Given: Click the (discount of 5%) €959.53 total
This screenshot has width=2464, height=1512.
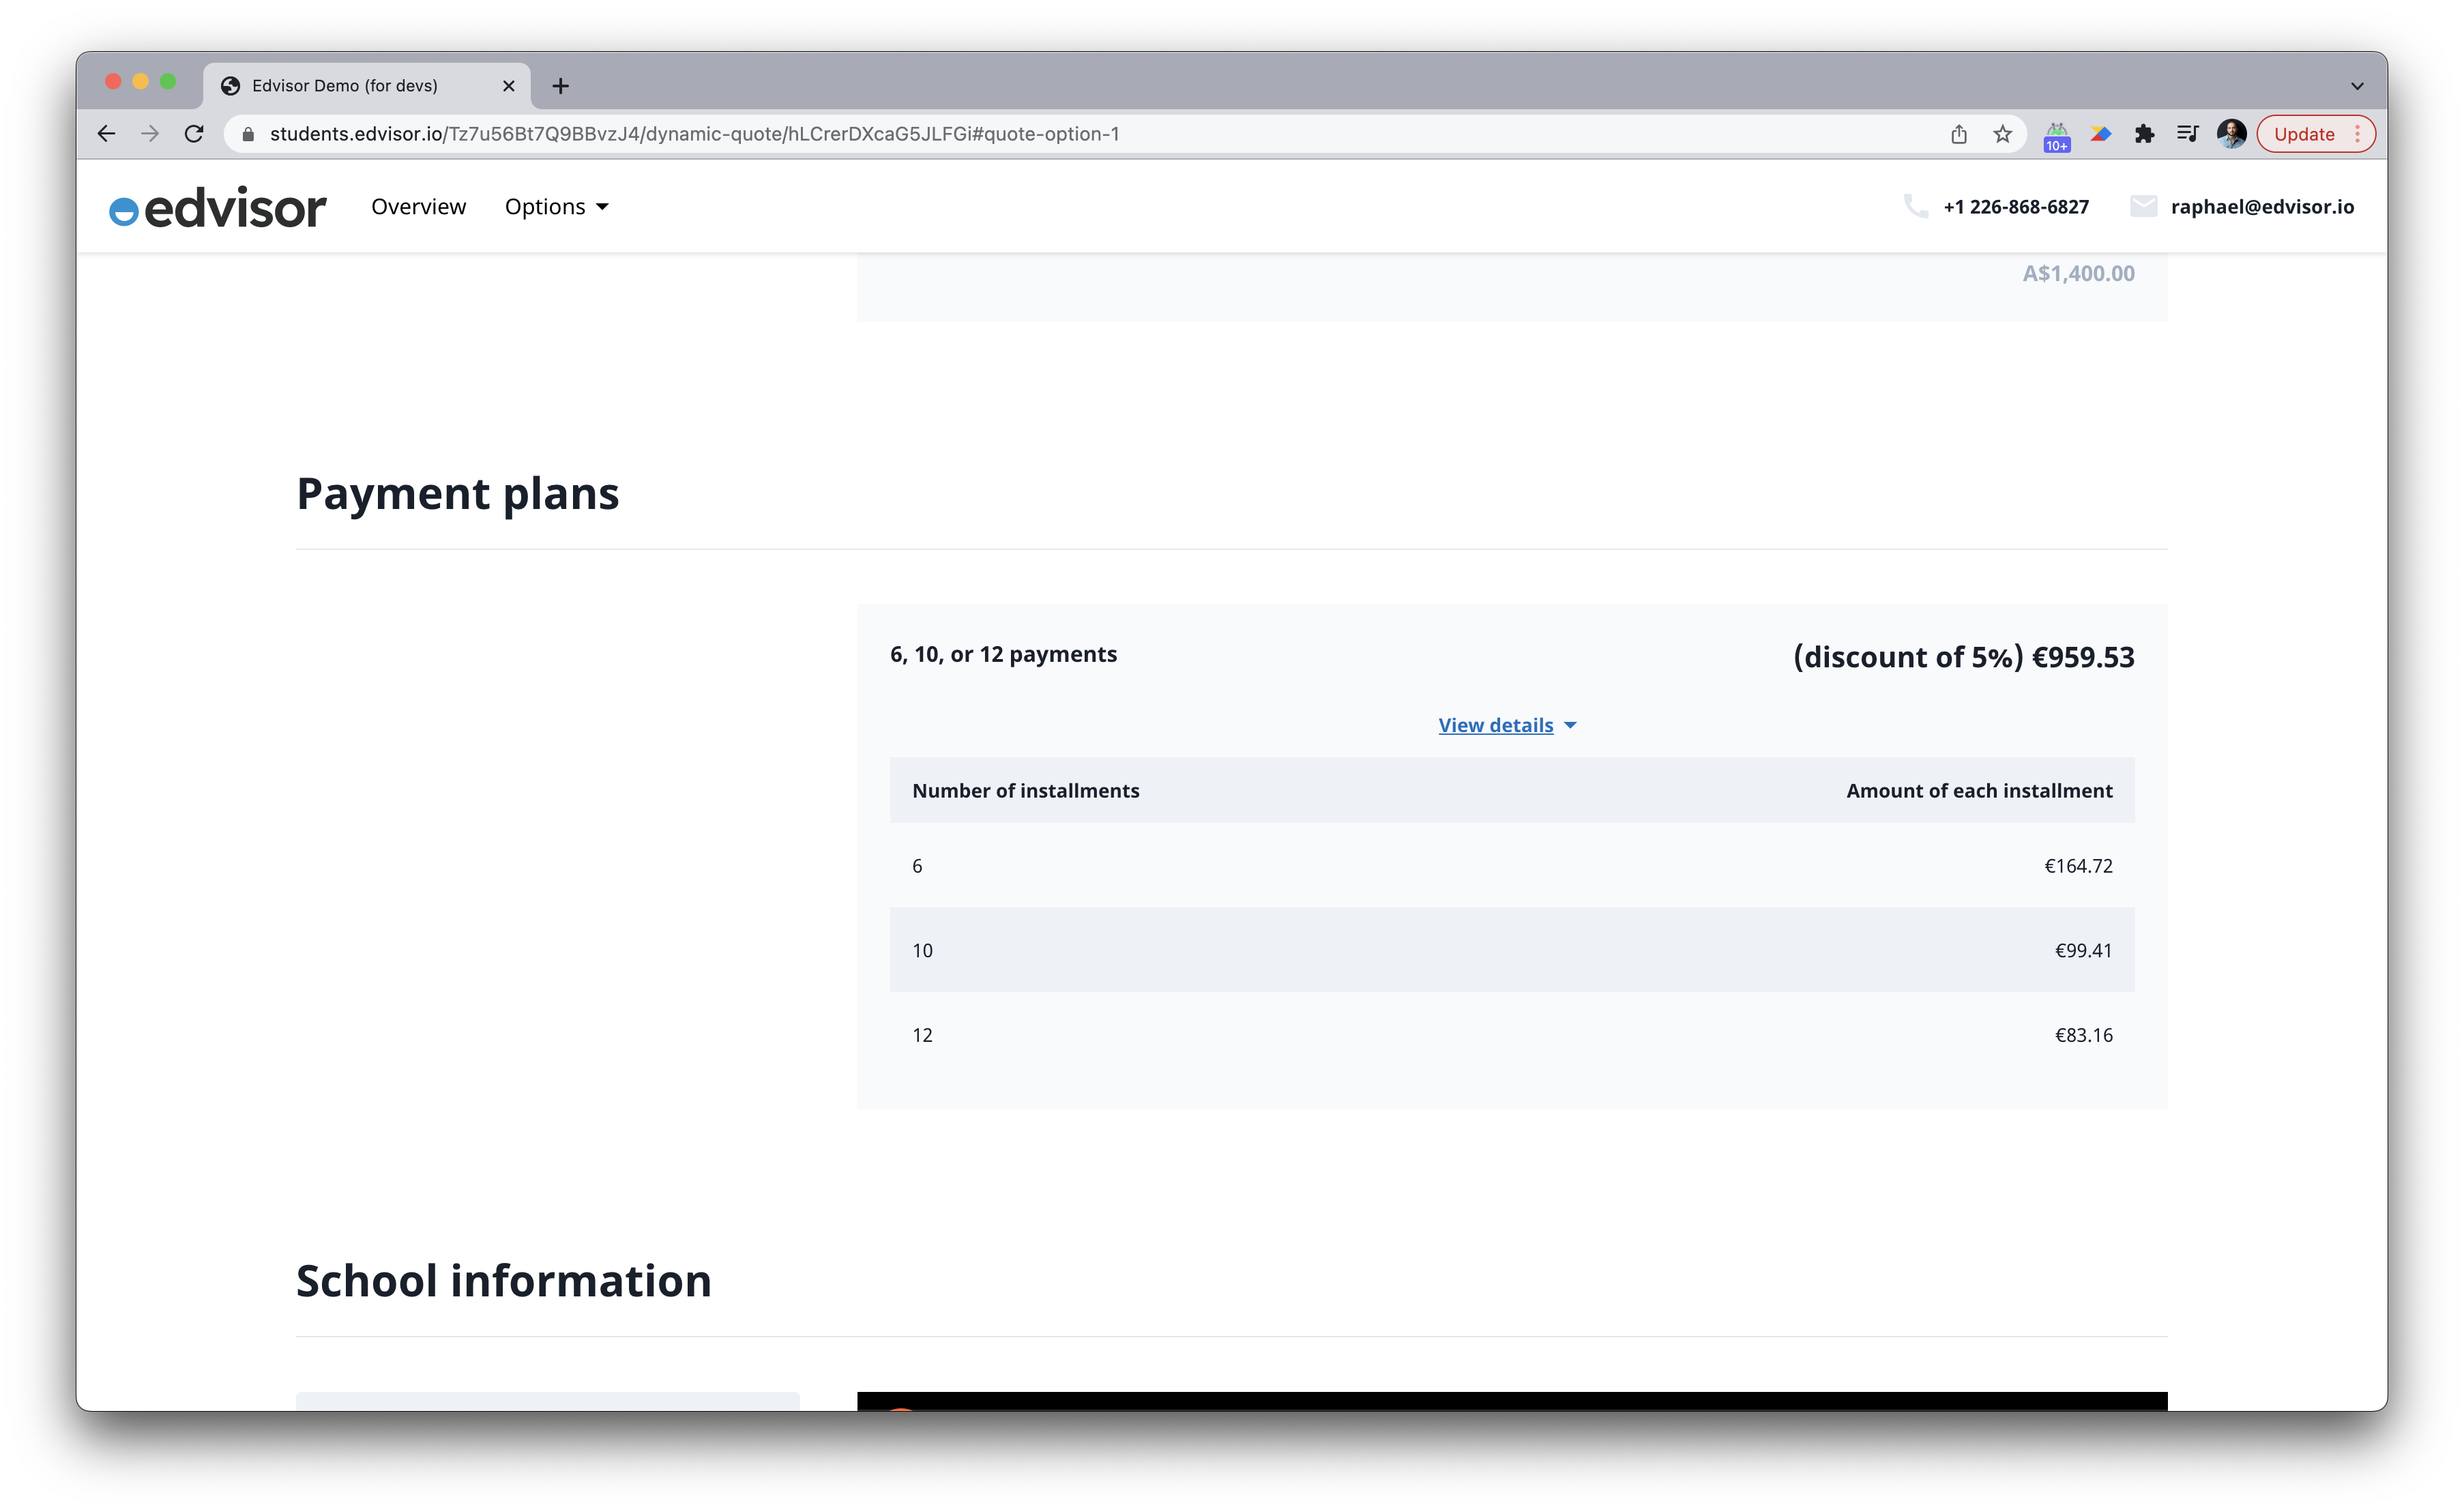Looking at the screenshot, I should 1963,657.
